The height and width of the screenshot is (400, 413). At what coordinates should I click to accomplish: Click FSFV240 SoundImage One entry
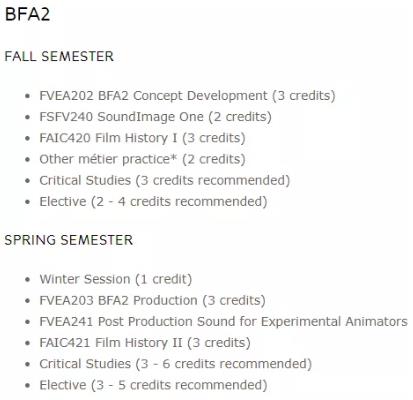click(x=155, y=117)
